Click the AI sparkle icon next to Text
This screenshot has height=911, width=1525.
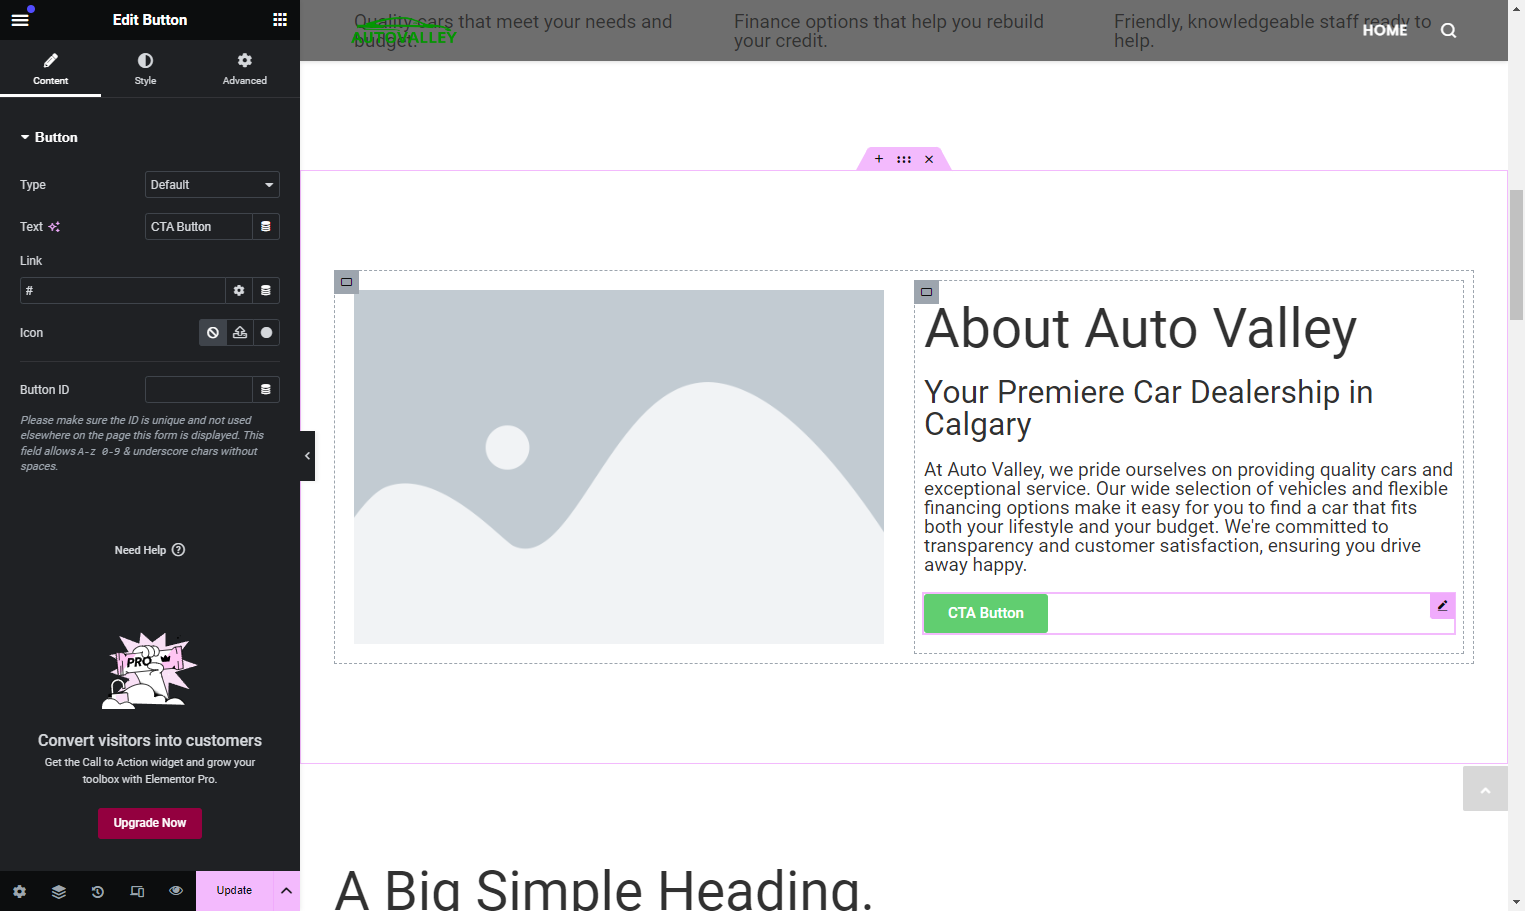tap(54, 227)
